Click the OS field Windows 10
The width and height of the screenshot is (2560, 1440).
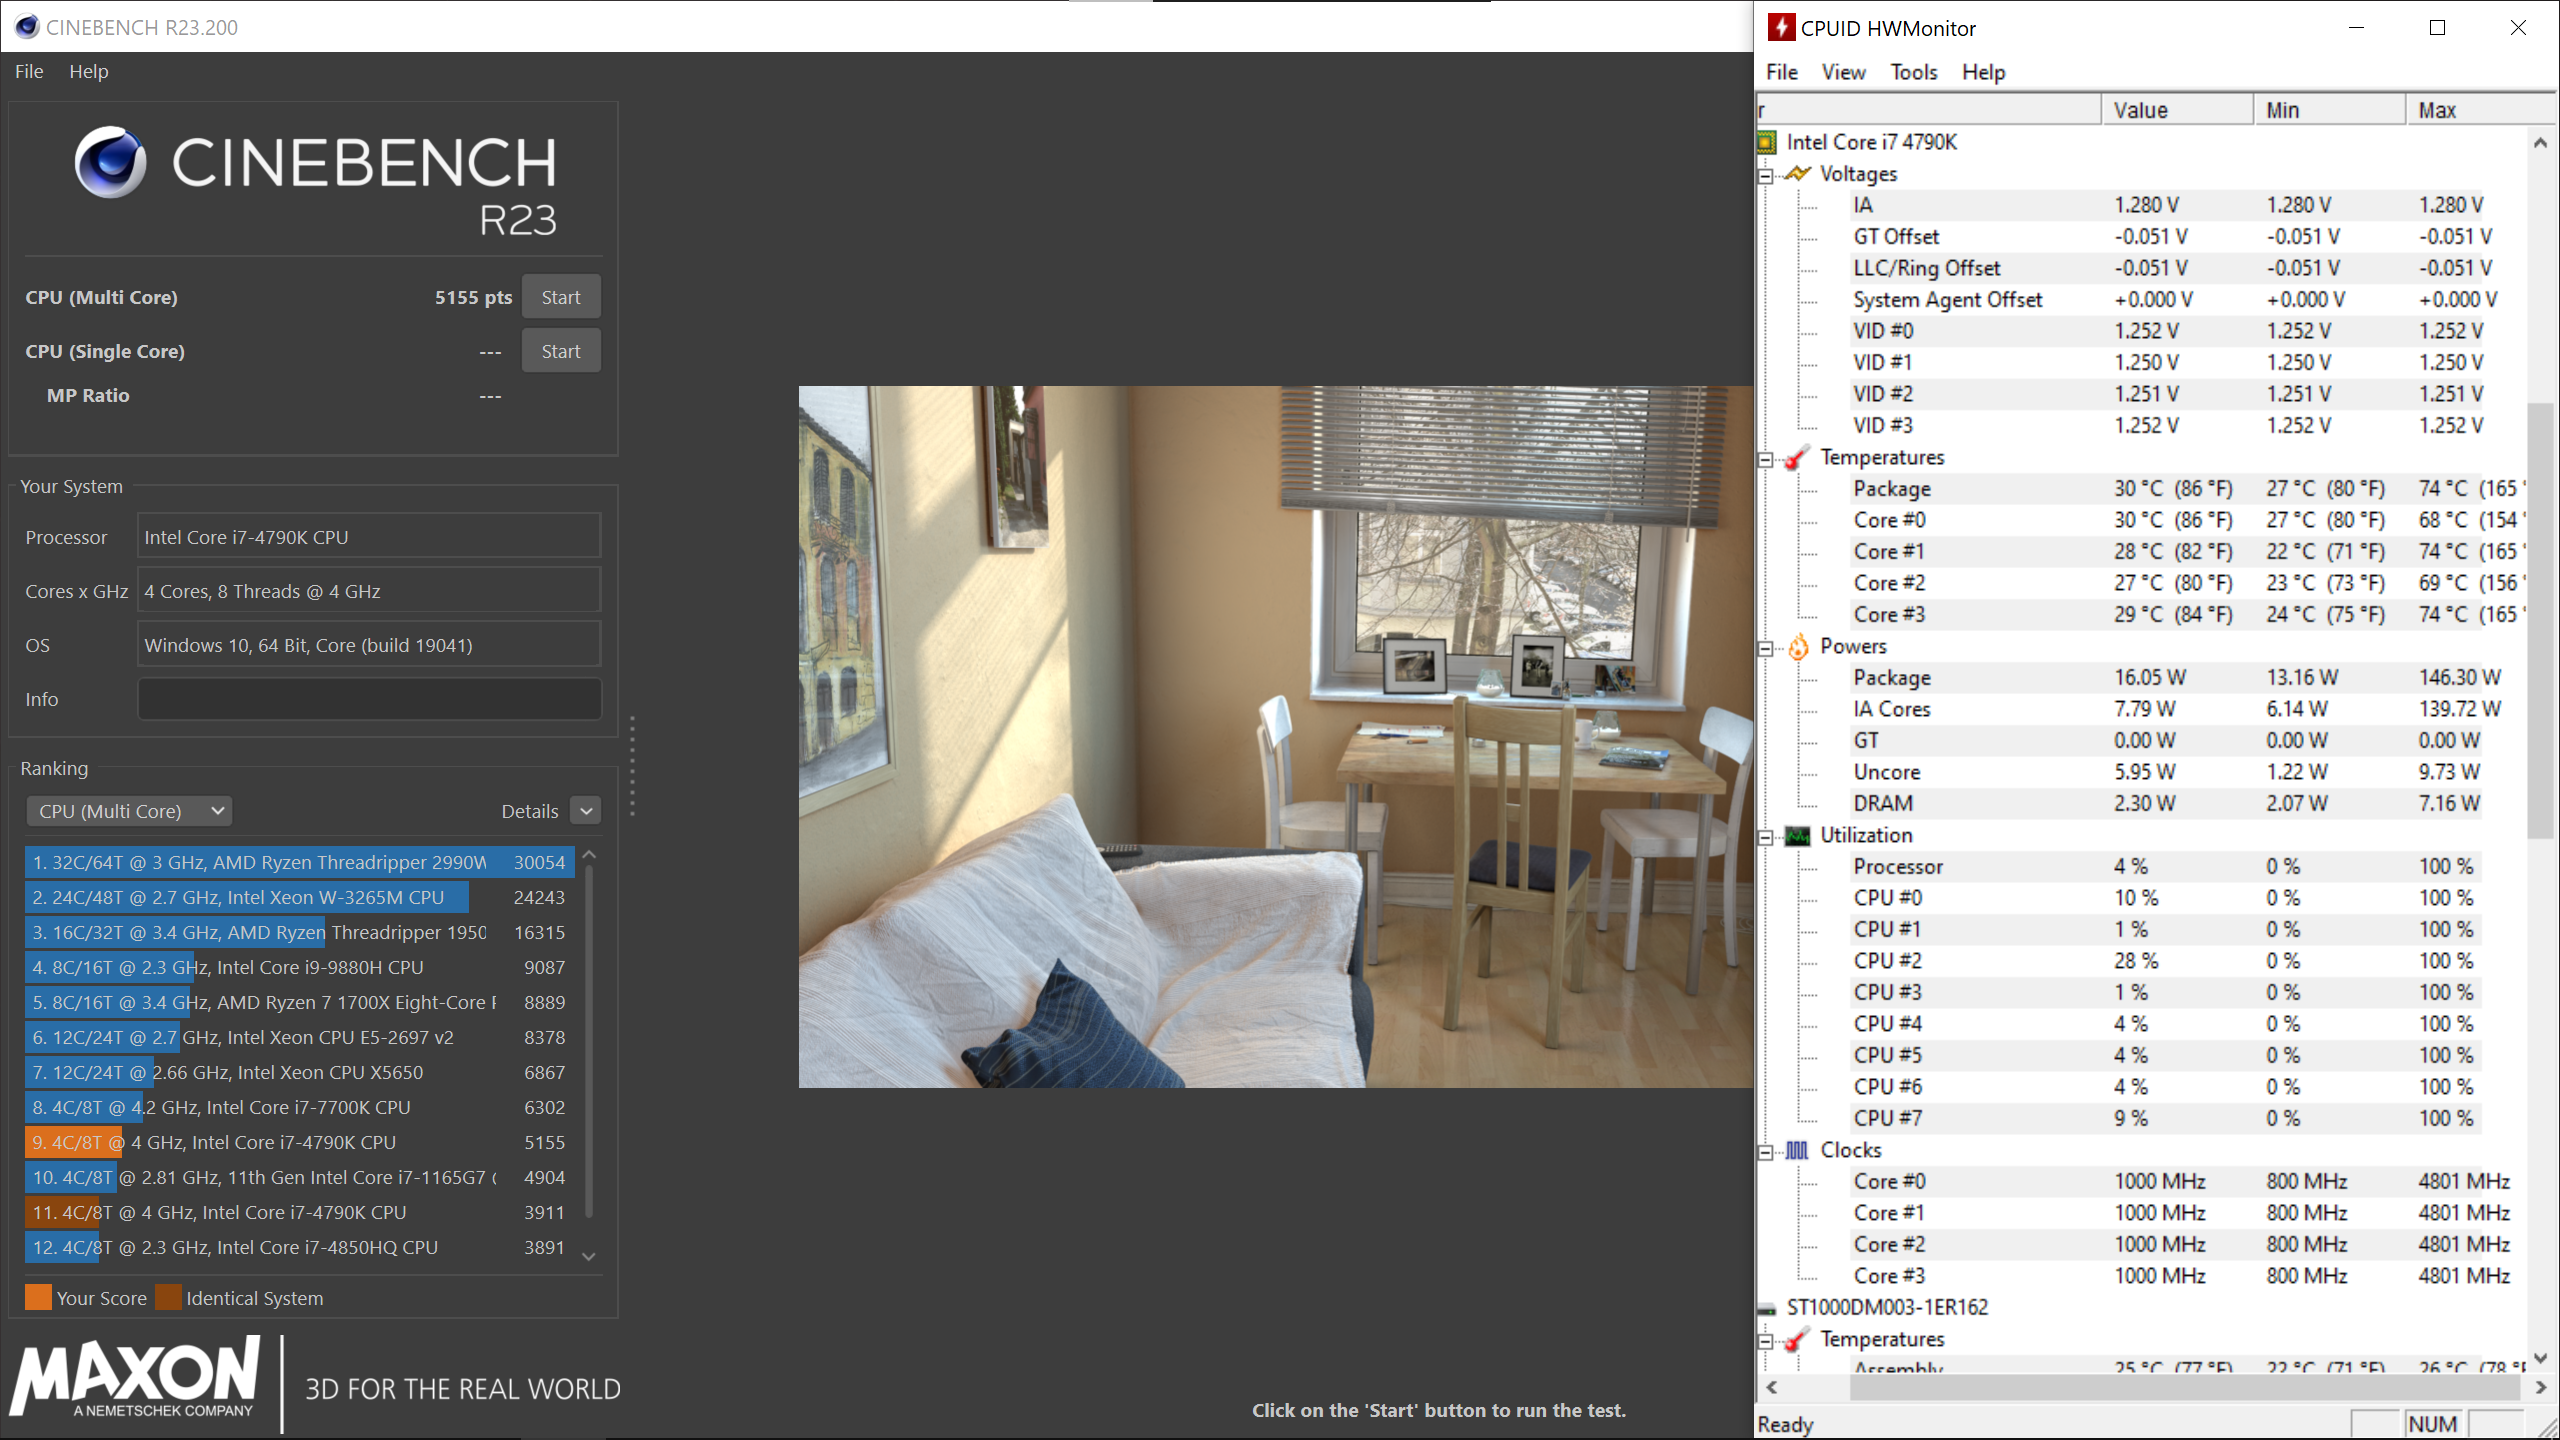tap(369, 645)
